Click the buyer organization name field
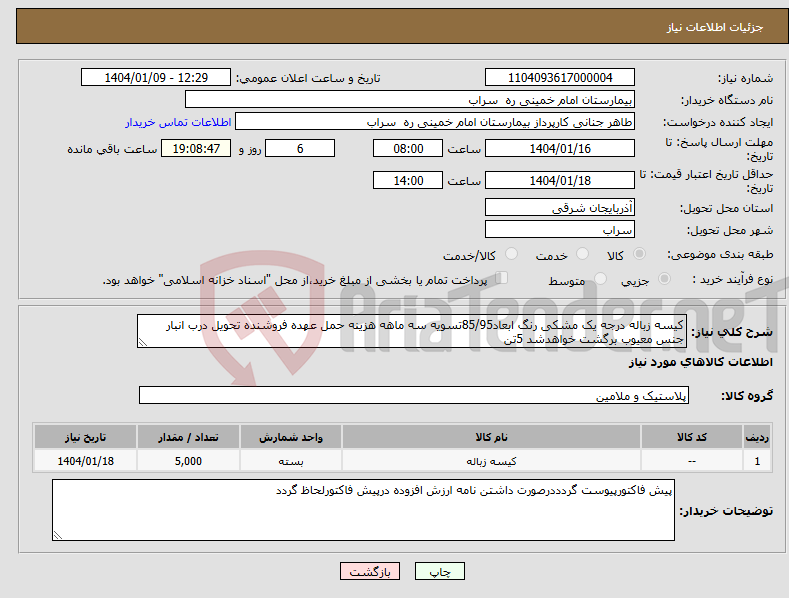 click(410, 100)
